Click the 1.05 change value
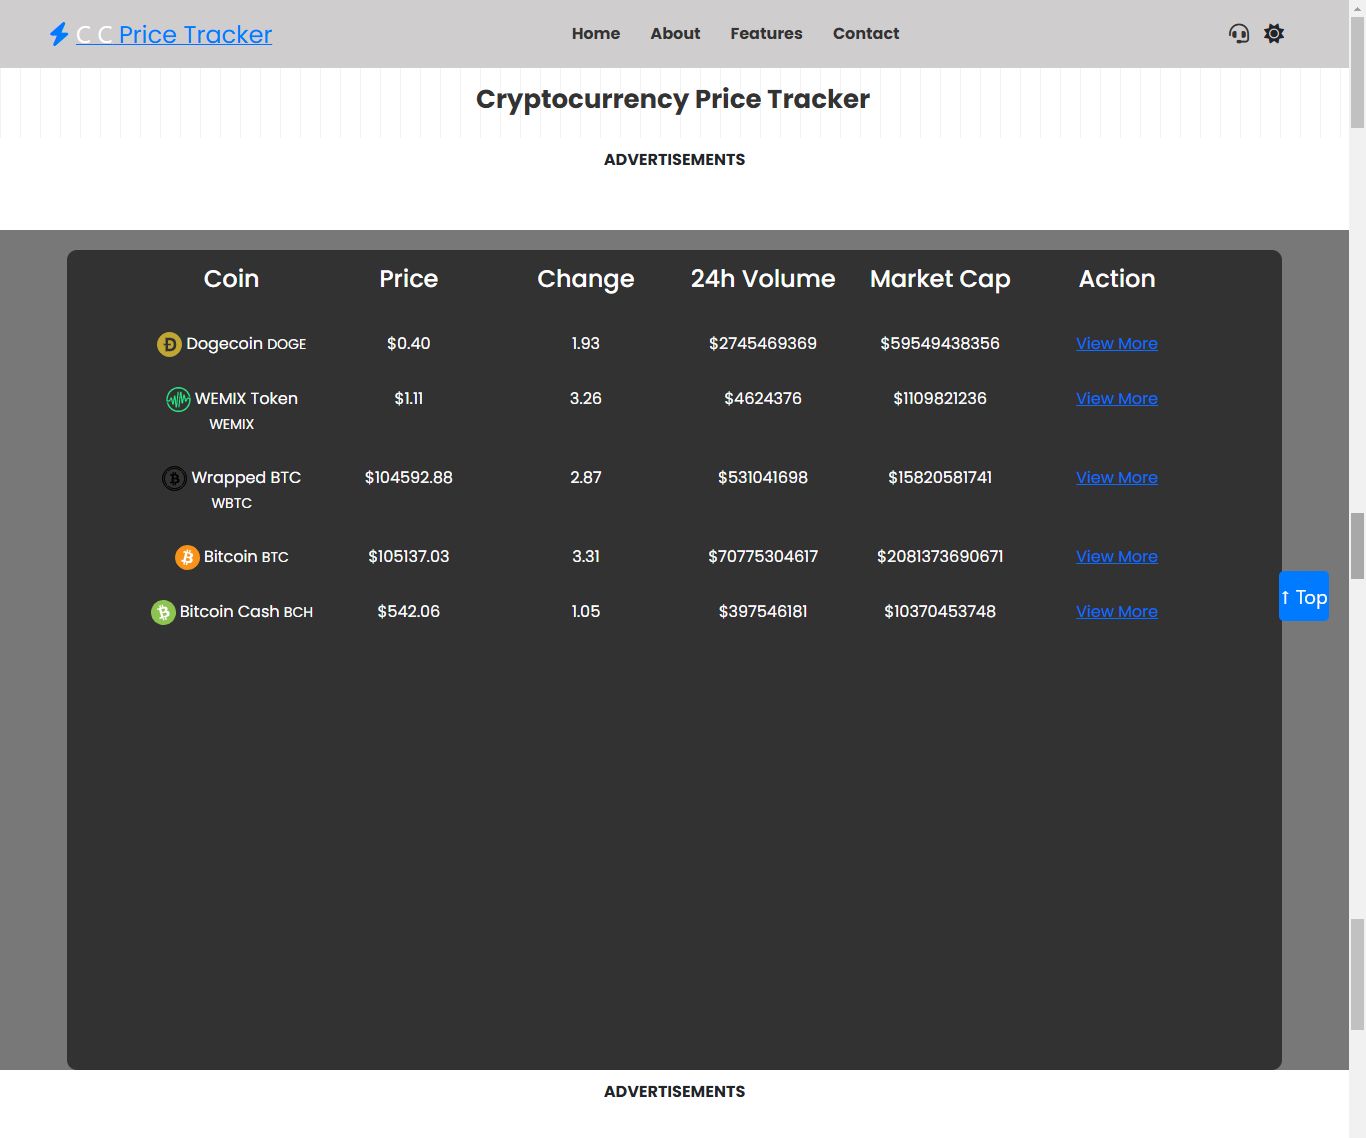 click(x=586, y=611)
